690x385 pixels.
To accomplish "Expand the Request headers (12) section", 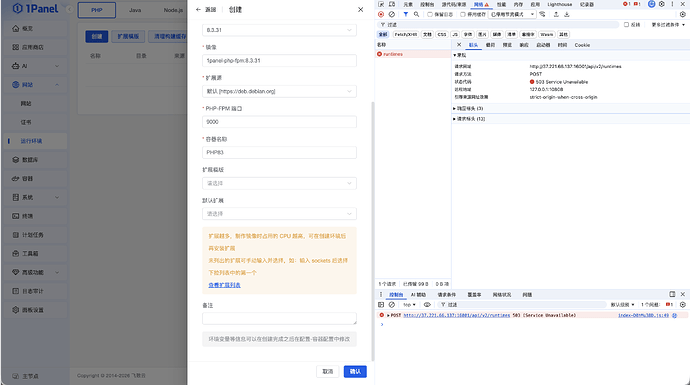I will pyautogui.click(x=469, y=119).
